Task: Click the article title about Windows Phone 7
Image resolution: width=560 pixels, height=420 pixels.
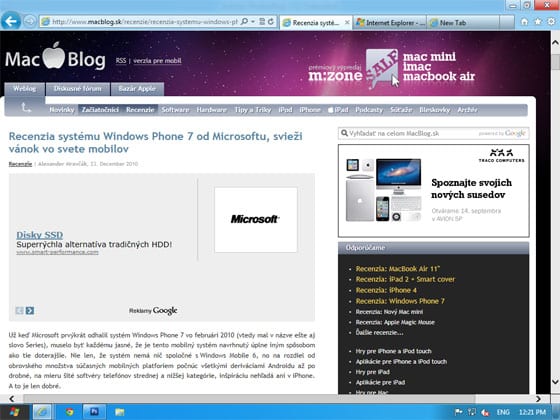Action: (156, 142)
